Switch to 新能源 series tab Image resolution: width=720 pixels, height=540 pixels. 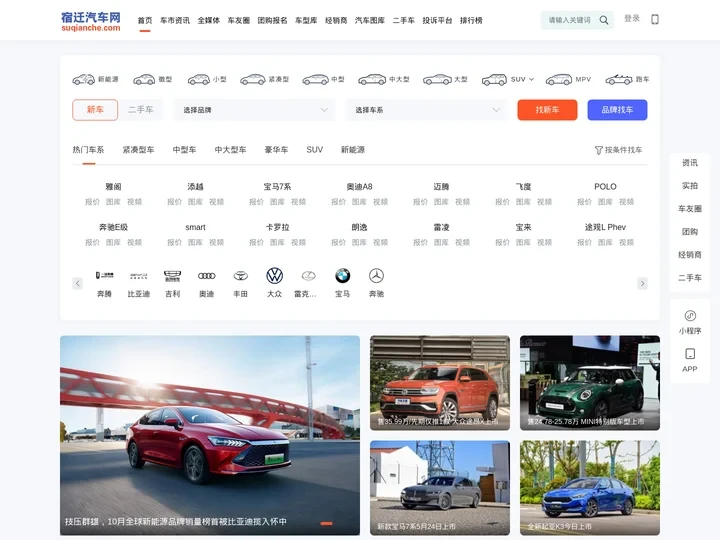pyautogui.click(x=353, y=150)
